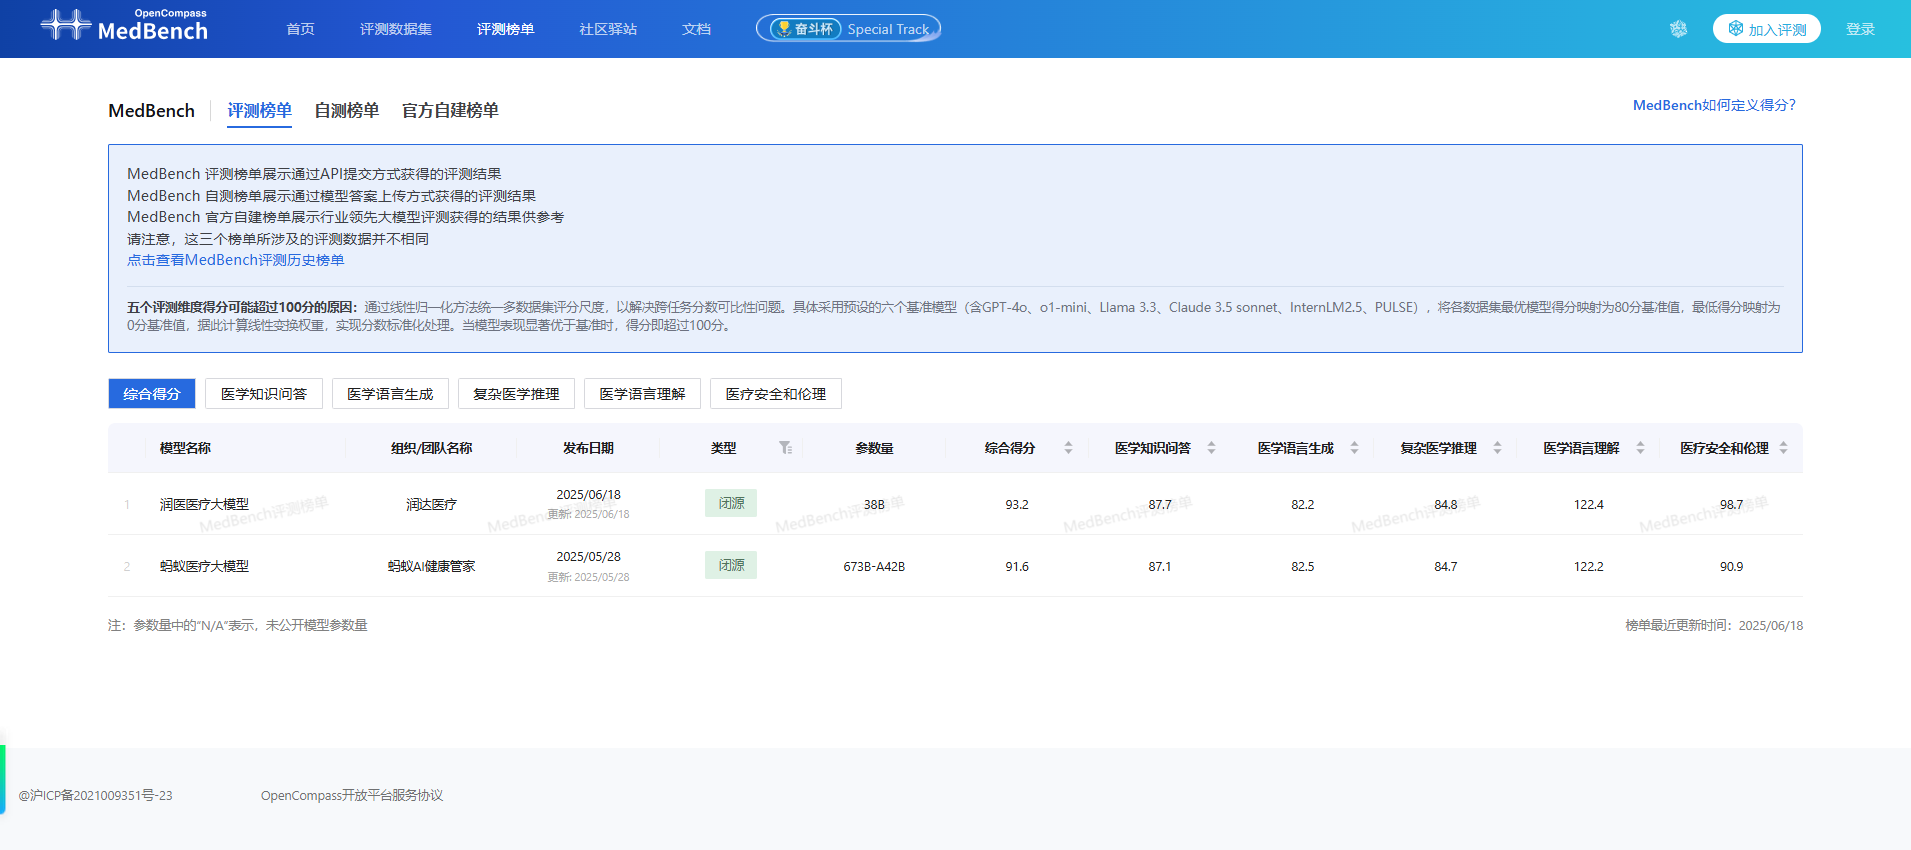The width and height of the screenshot is (1911, 850).
Task: Open the 奋斗杯 Special Track banner
Action: tap(848, 29)
